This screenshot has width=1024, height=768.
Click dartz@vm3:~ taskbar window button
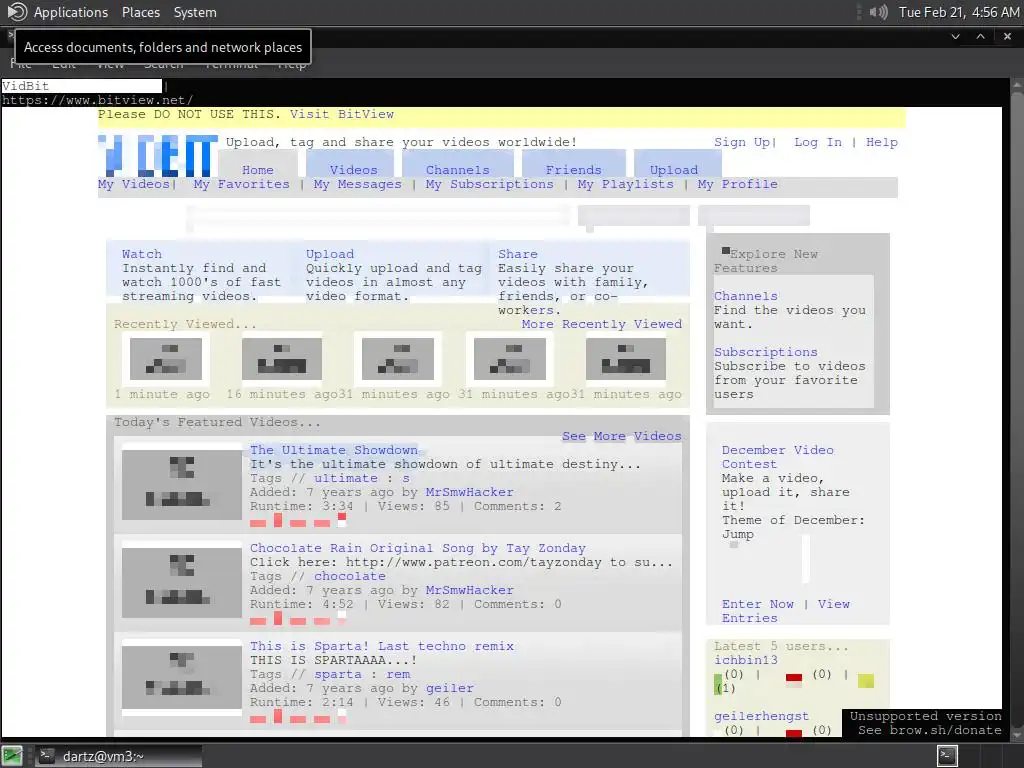pos(118,756)
